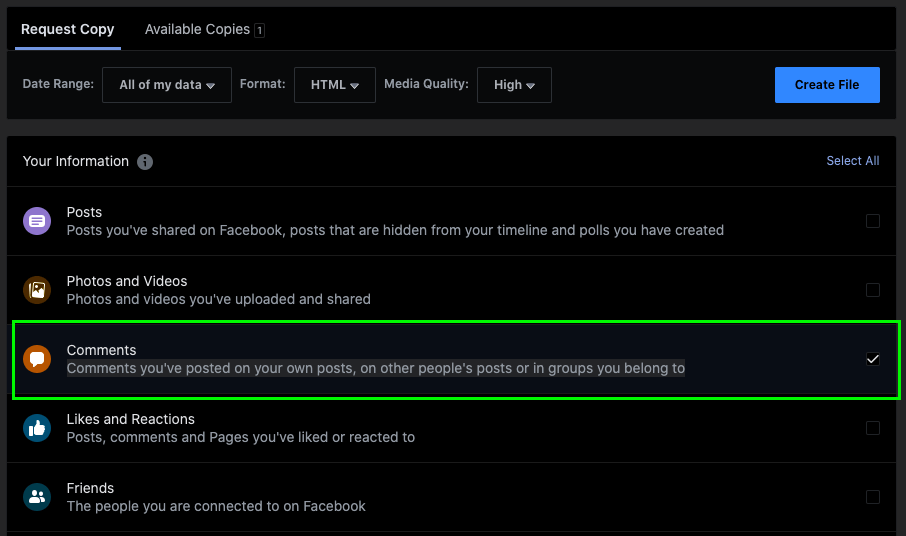906x536 pixels.
Task: Click the Photos and Videos category icon
Action: 37,290
